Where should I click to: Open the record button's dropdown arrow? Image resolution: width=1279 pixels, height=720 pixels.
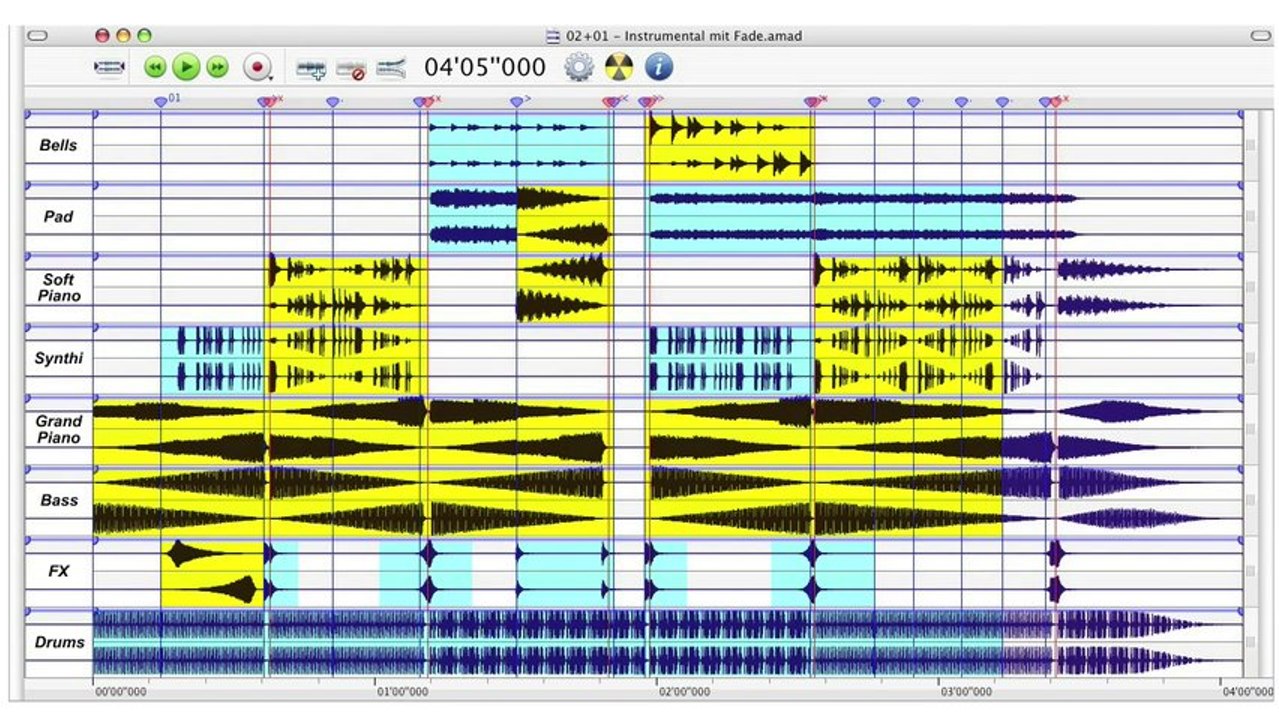point(272,78)
